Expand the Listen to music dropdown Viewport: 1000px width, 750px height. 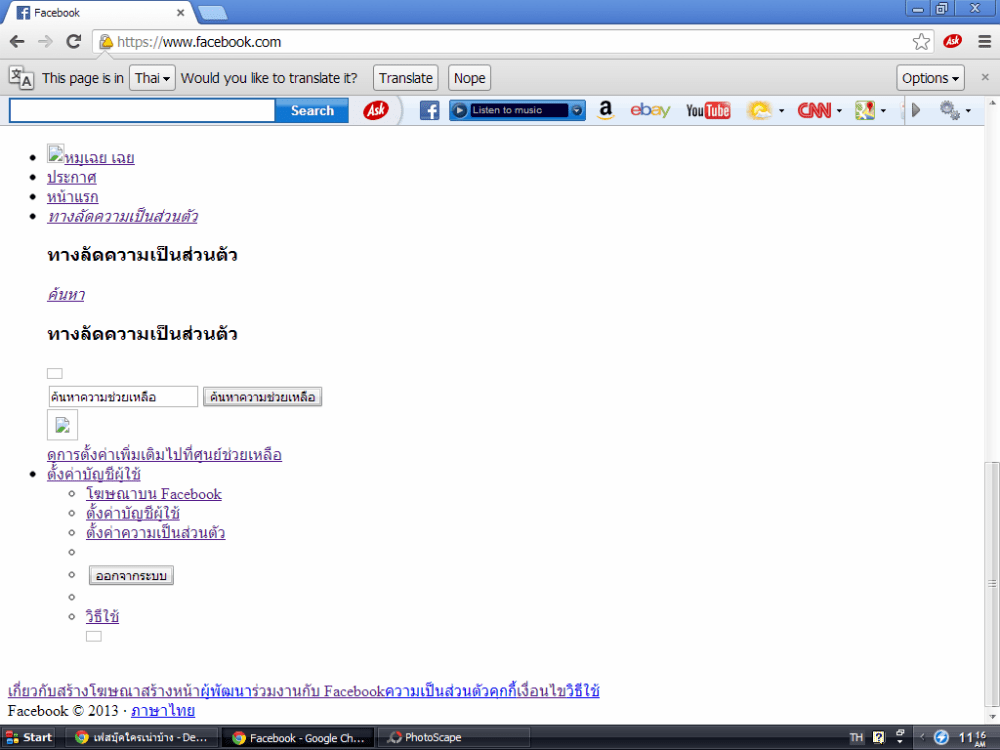[577, 110]
